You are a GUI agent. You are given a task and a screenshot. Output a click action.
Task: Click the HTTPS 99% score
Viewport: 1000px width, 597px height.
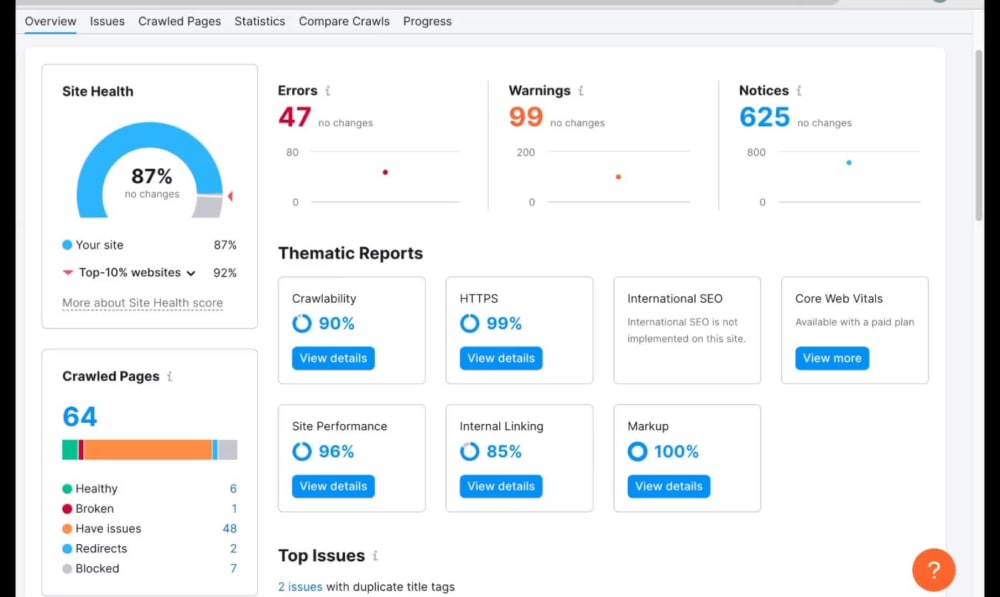pyautogui.click(x=504, y=323)
